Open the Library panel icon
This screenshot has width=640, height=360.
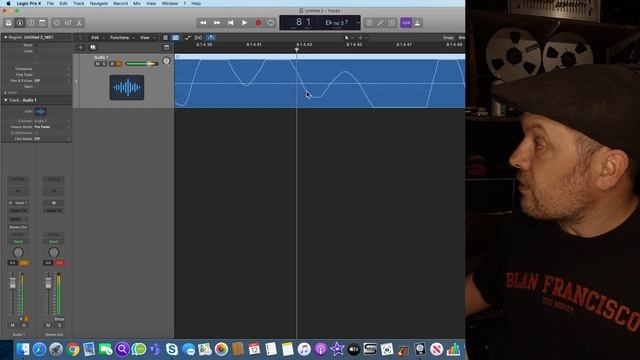pyautogui.click(x=9, y=23)
